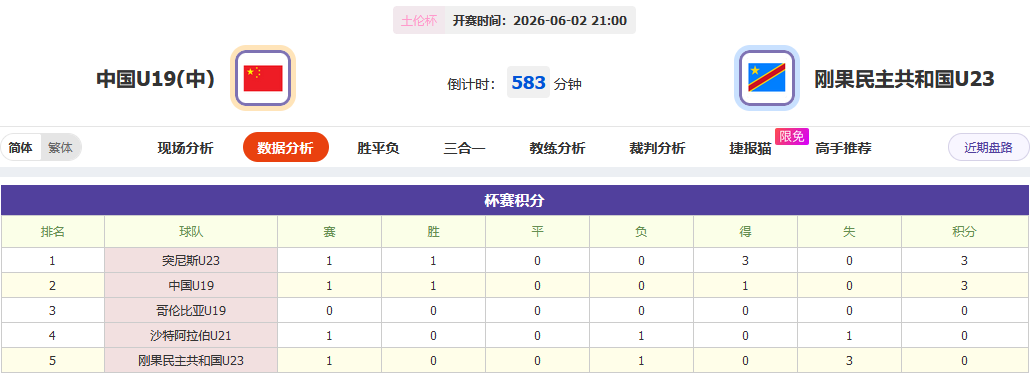Open the 胜平负 tab

pyautogui.click(x=378, y=148)
